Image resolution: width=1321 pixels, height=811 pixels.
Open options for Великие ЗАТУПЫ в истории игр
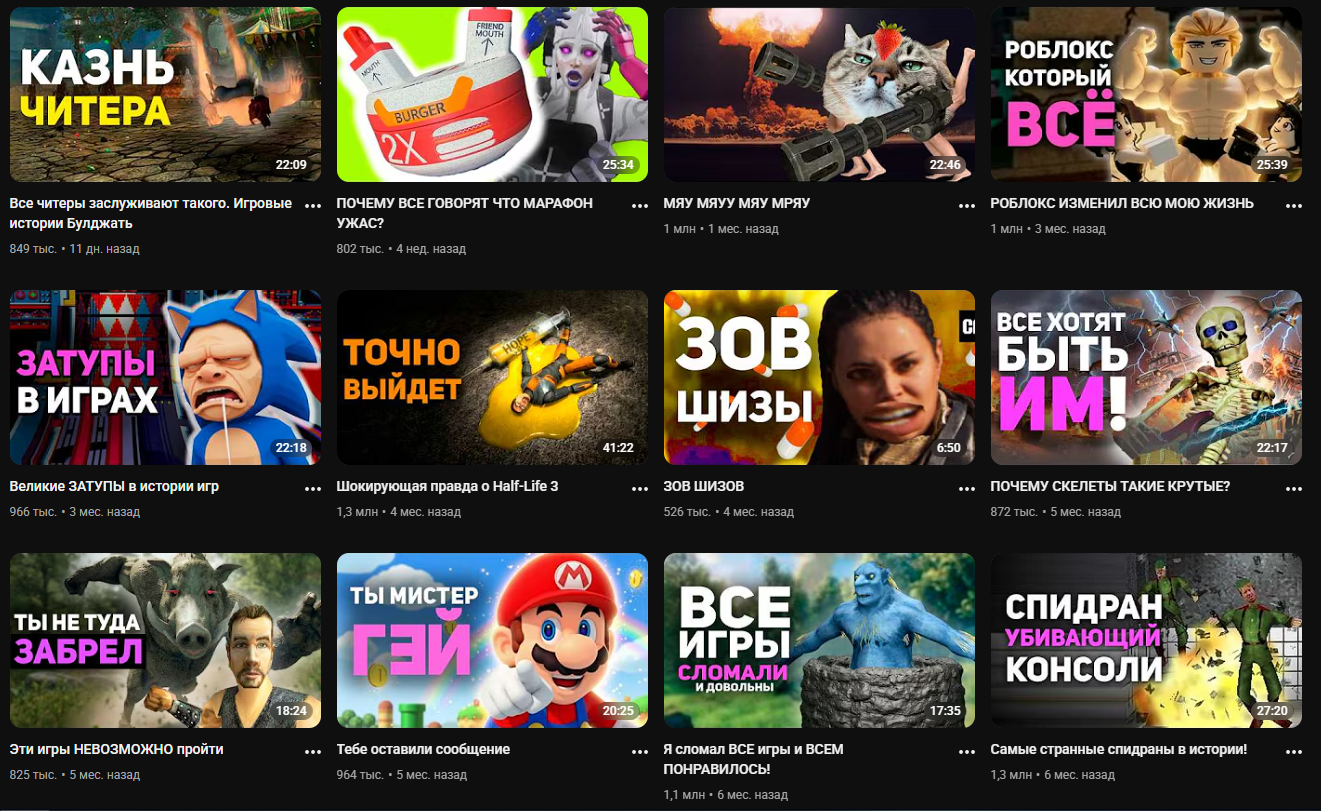(312, 488)
